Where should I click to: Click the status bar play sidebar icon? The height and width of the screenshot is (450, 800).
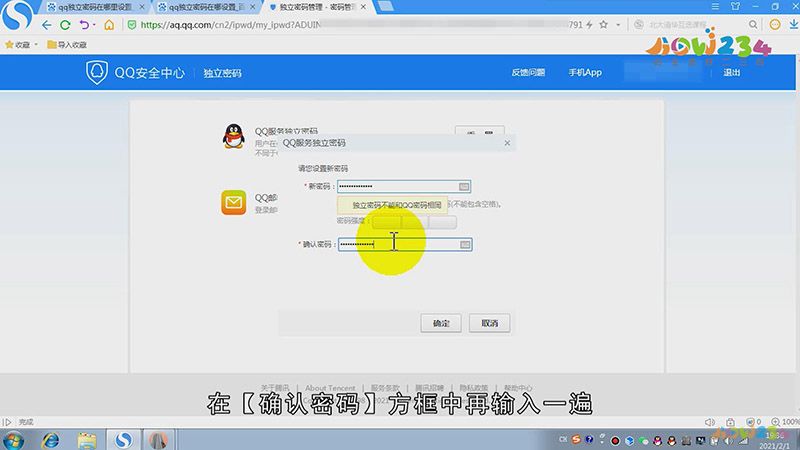point(7,422)
